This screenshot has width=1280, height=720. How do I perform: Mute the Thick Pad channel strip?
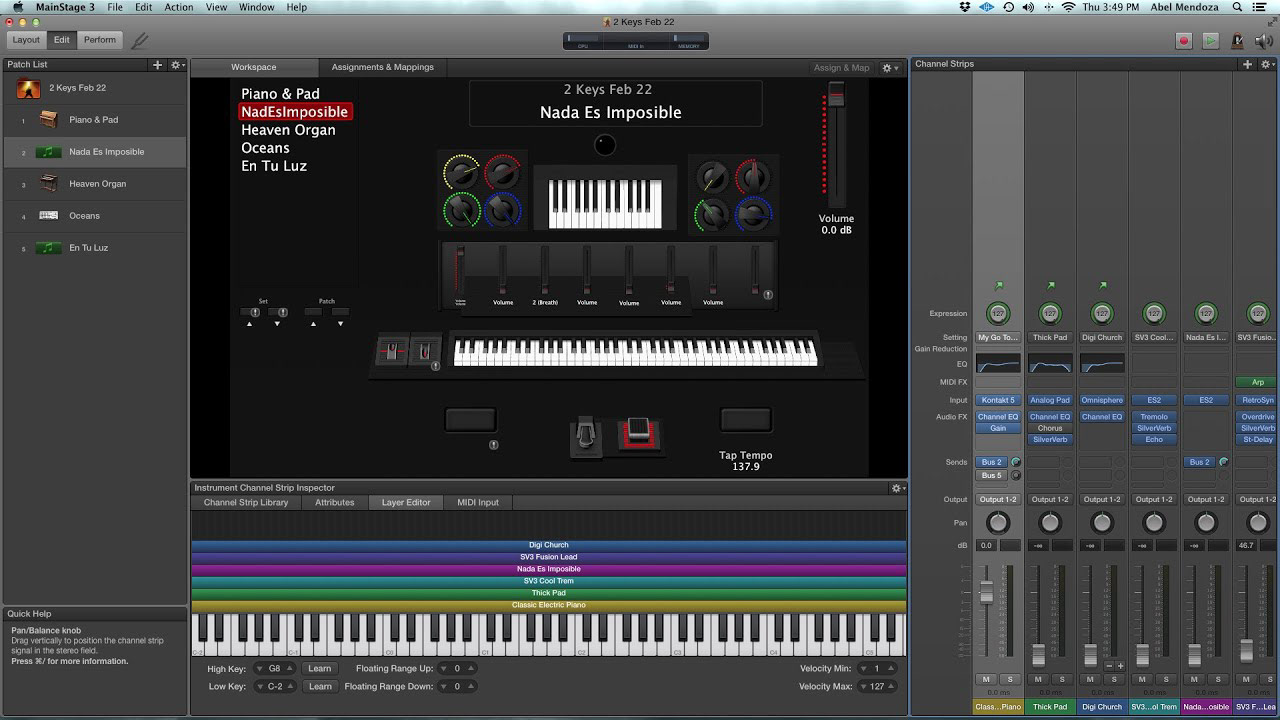pos(1038,679)
